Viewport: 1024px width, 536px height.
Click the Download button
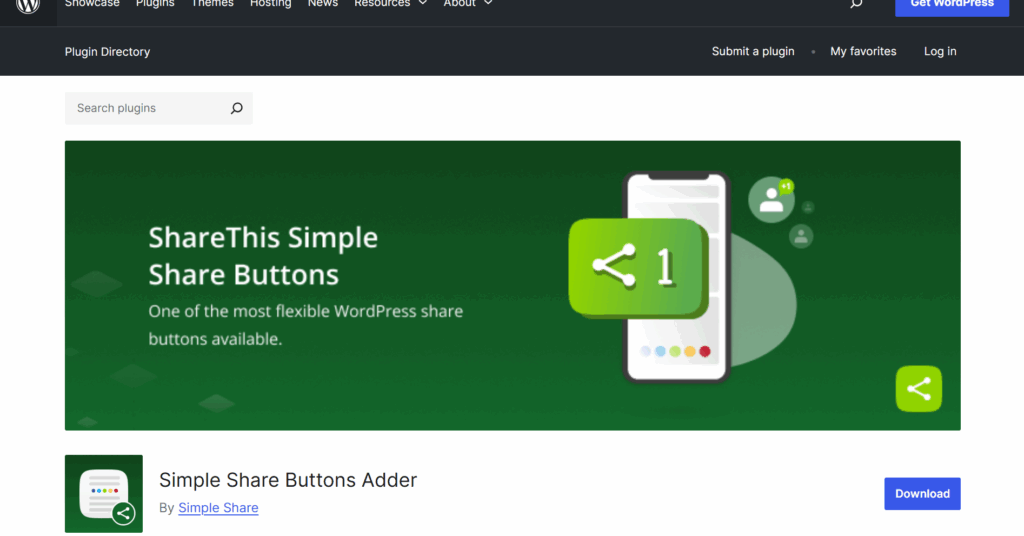click(922, 494)
